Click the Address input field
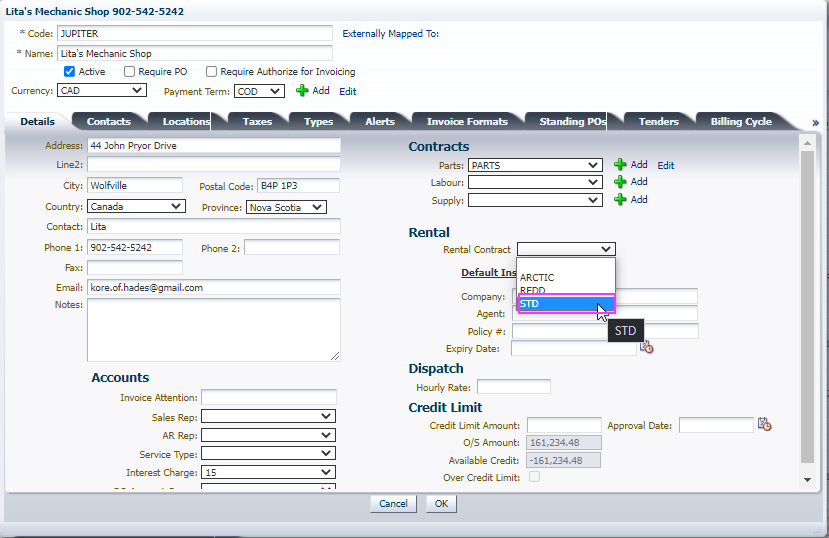829x538 pixels. 214,145
